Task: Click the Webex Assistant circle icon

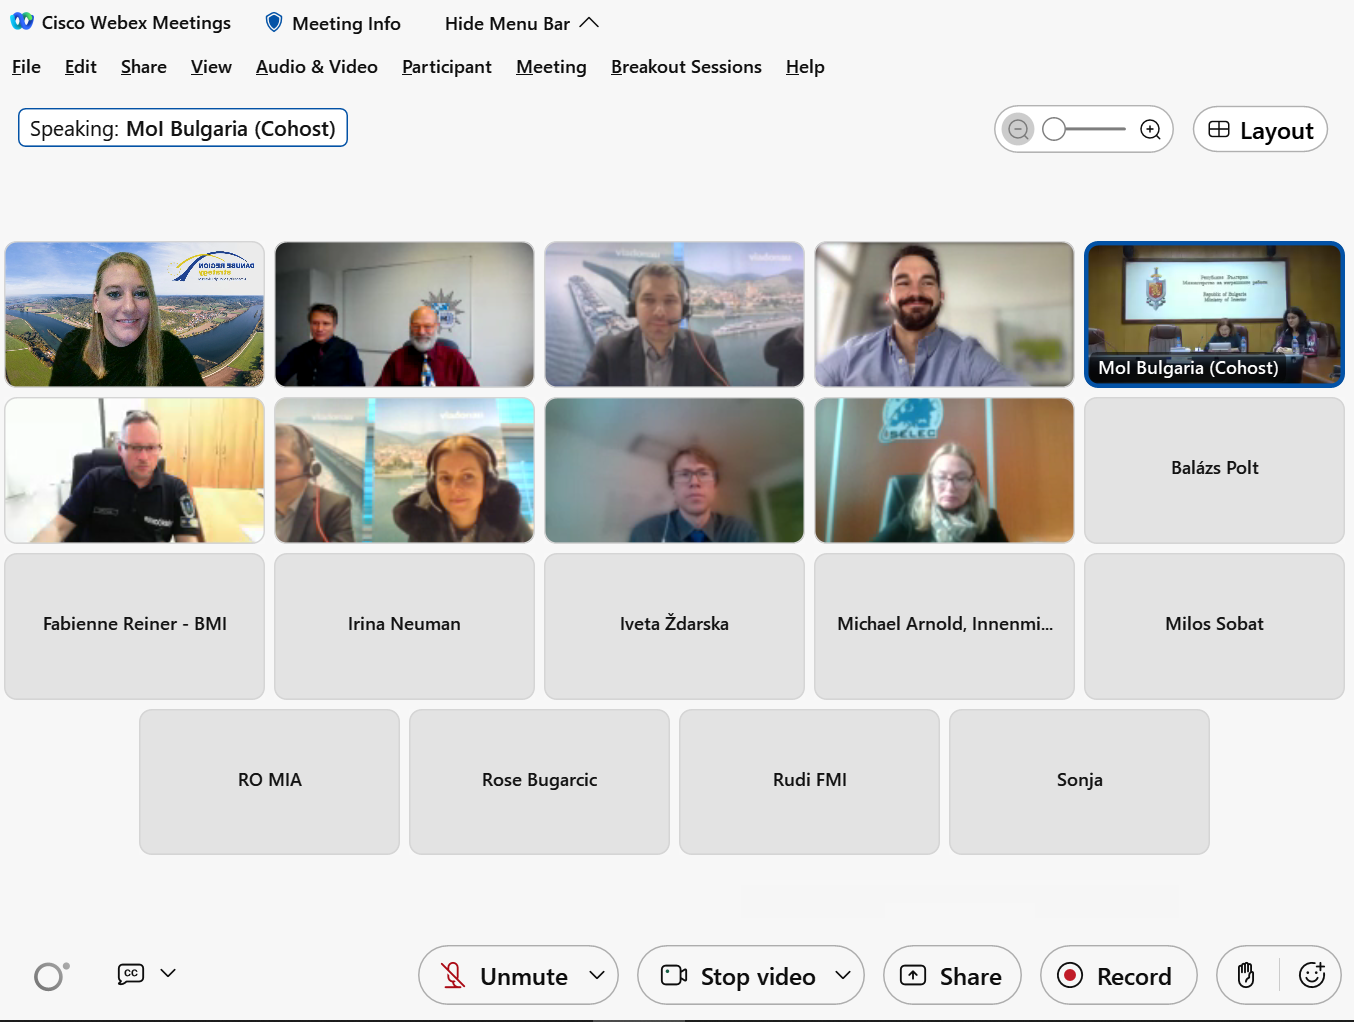Action: 50,976
